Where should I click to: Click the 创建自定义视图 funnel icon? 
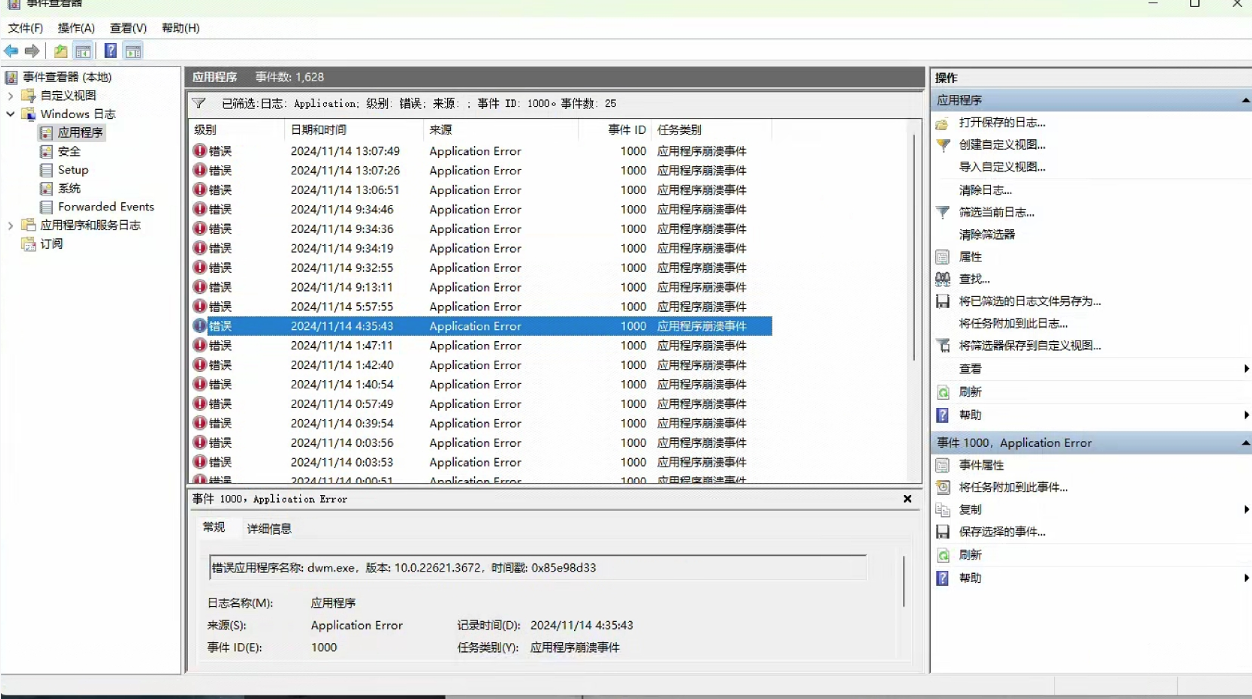pos(942,145)
